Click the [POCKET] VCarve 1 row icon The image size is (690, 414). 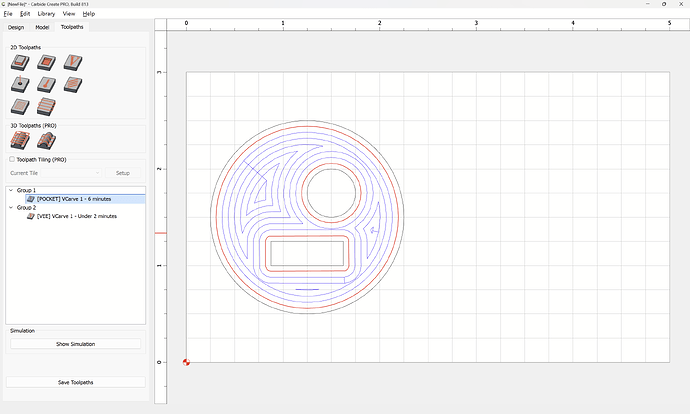31,199
